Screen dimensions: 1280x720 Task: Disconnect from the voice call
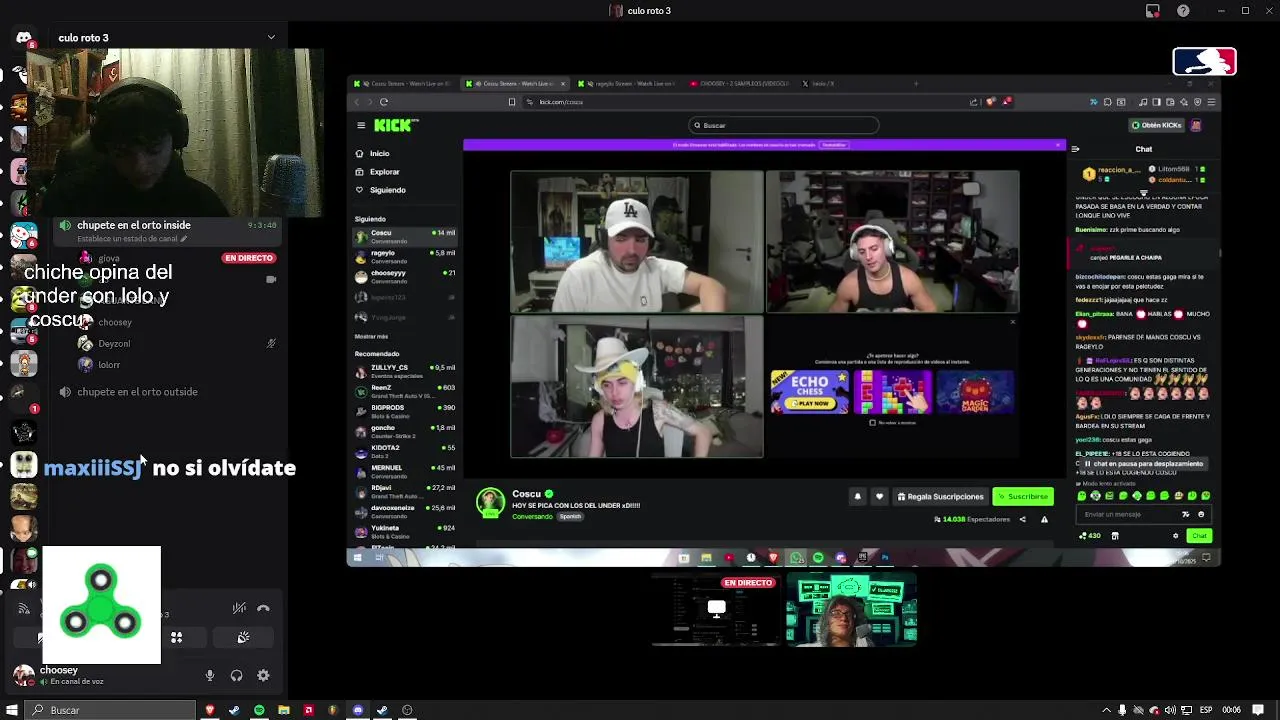coord(263,608)
